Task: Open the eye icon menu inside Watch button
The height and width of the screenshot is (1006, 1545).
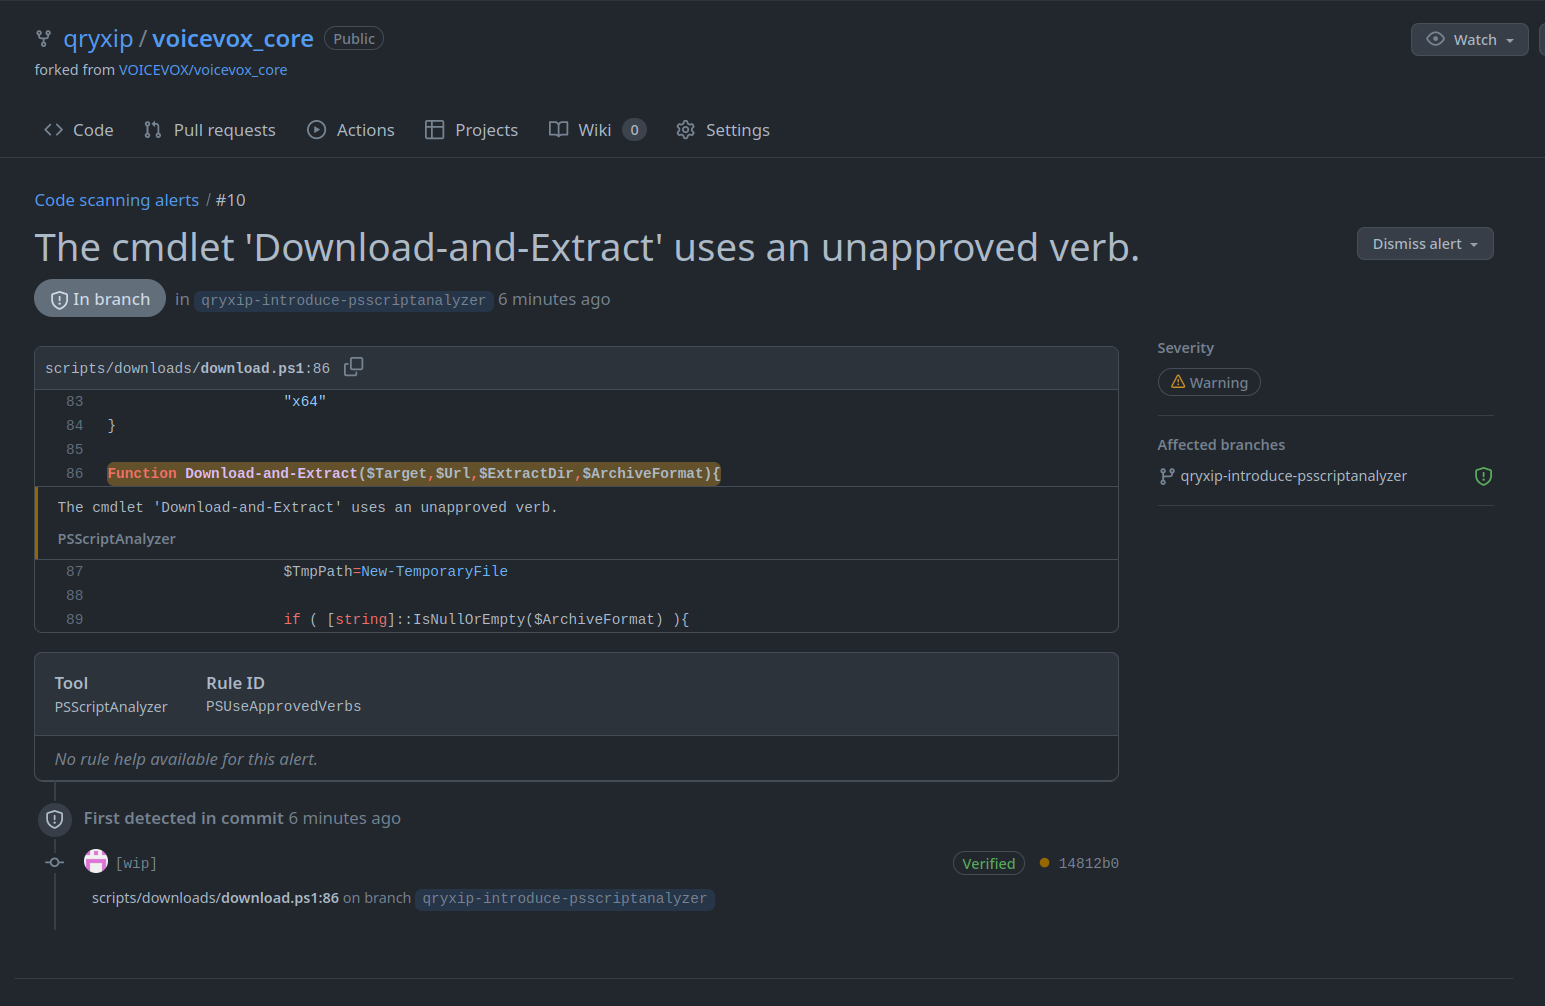Action: click(x=1437, y=39)
